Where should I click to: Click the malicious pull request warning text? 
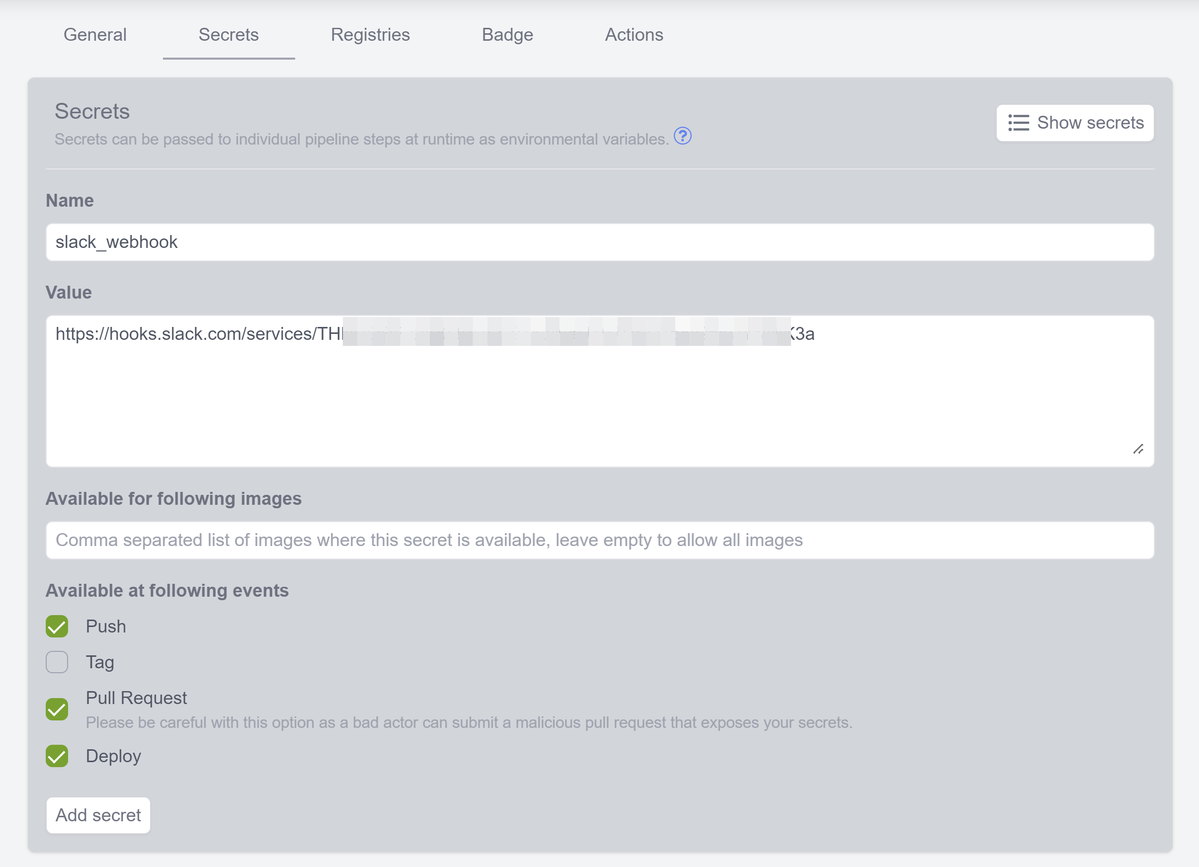click(x=469, y=722)
